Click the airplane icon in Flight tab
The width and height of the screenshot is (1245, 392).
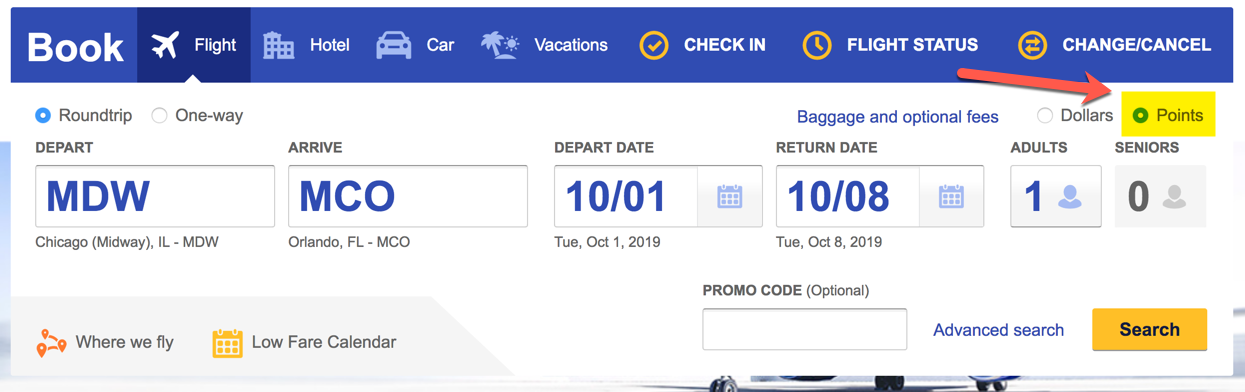(165, 45)
